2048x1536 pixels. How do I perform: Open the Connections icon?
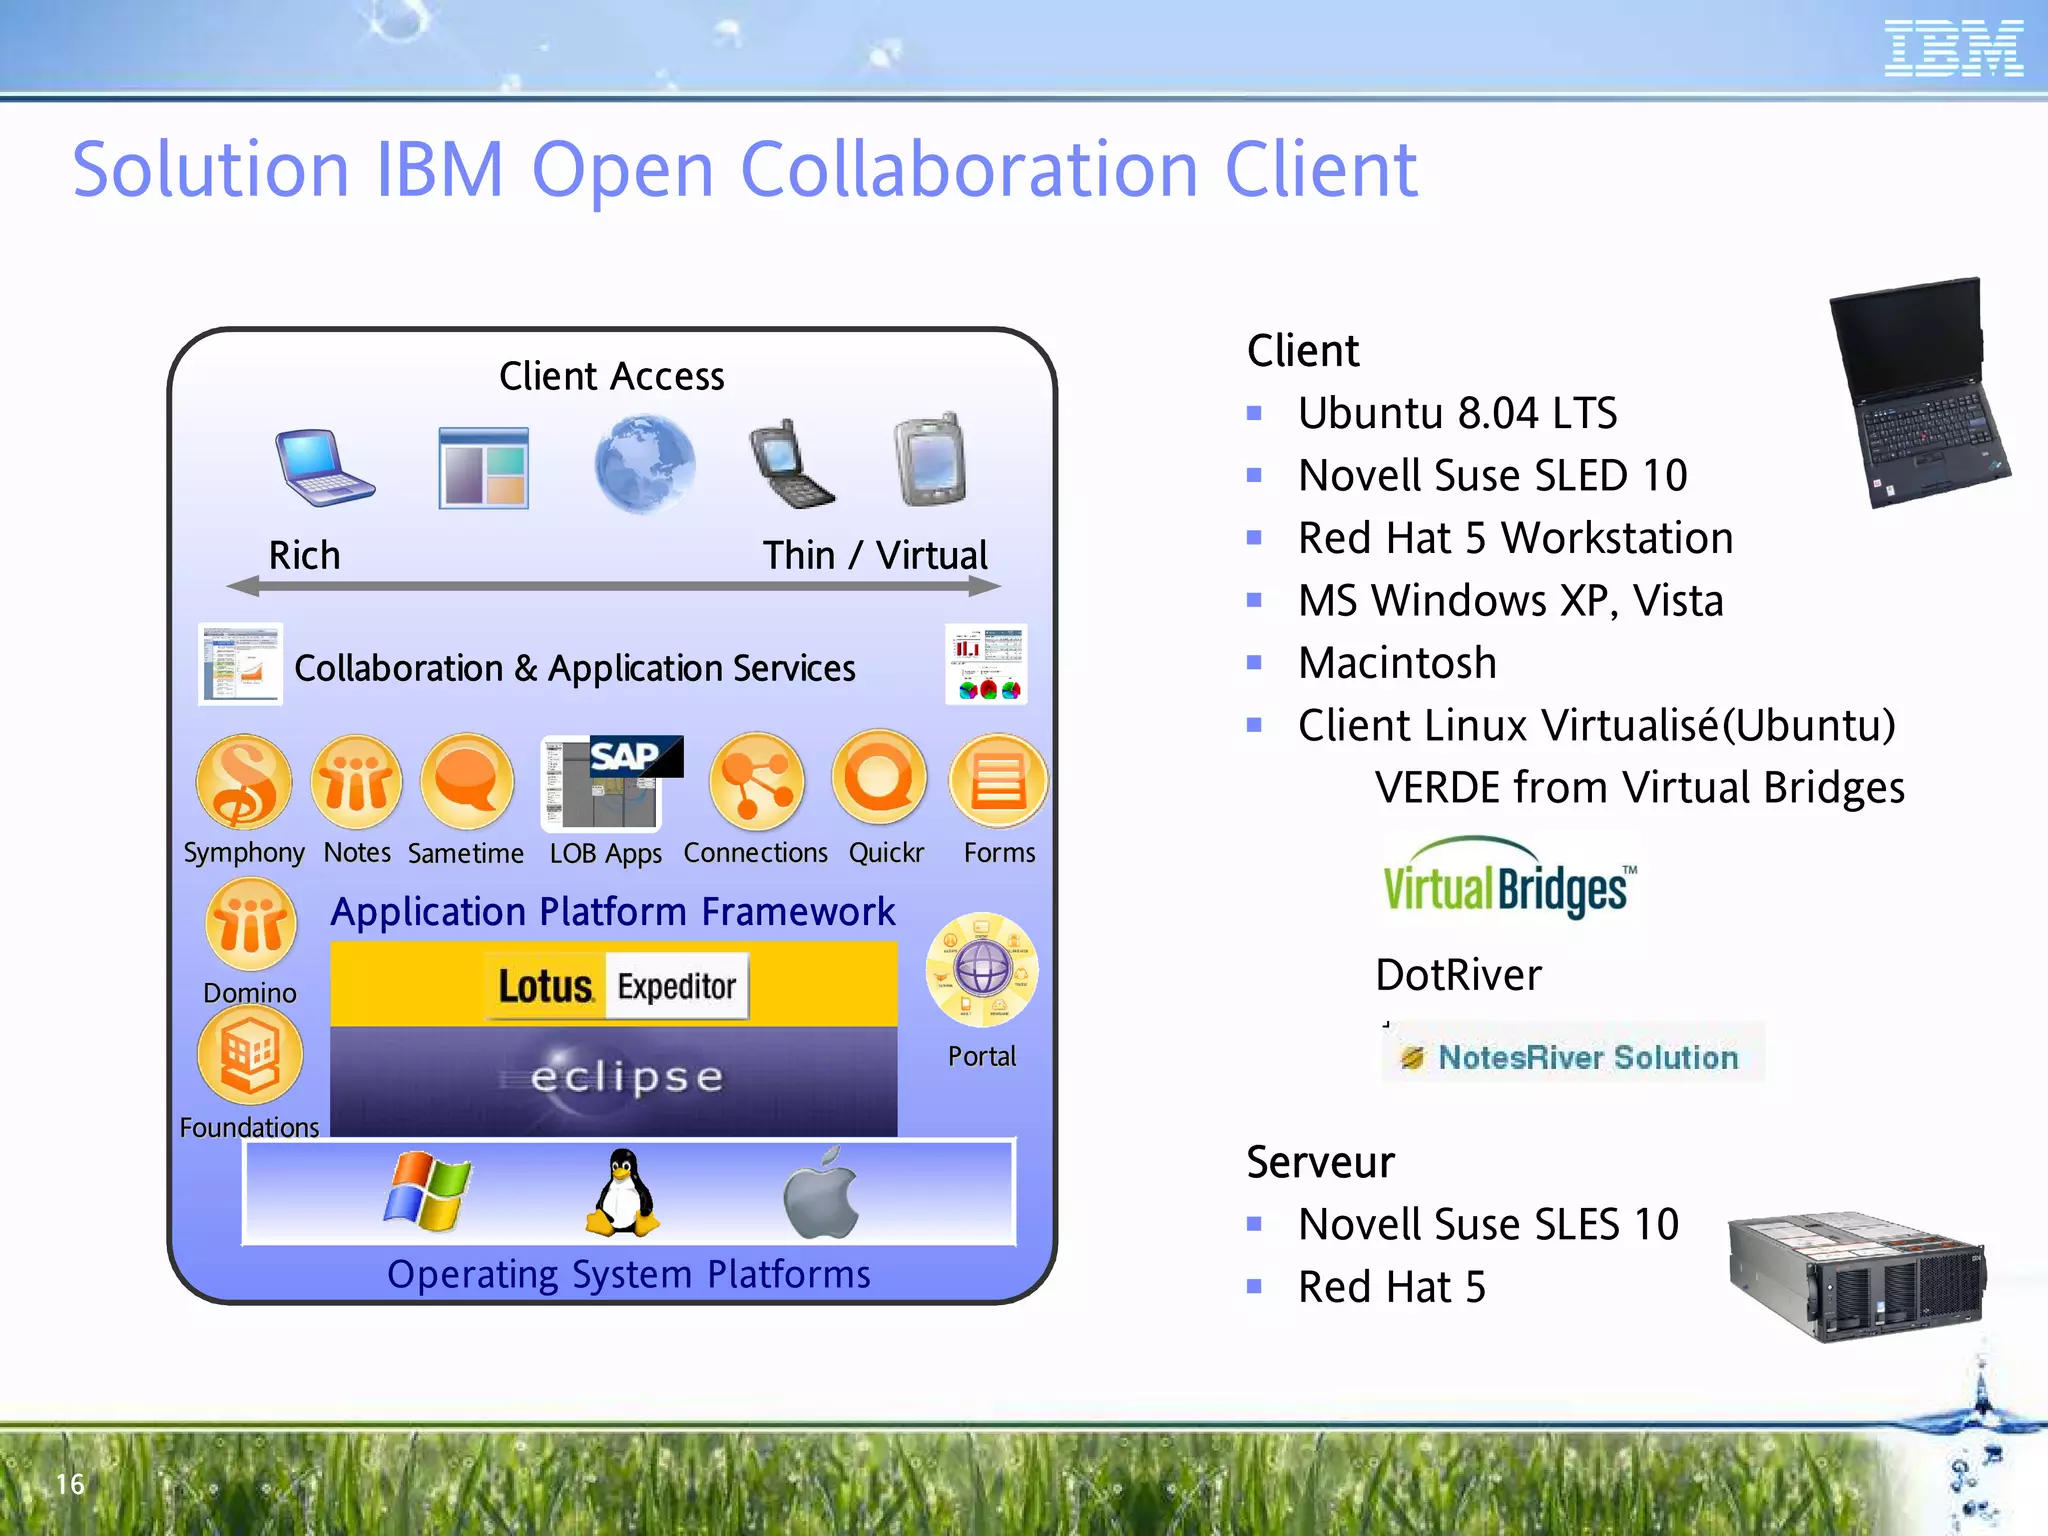(x=757, y=782)
